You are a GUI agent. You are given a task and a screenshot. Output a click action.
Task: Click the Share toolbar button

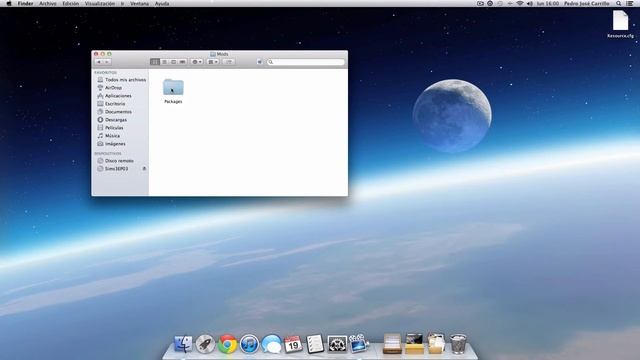[x=229, y=62]
